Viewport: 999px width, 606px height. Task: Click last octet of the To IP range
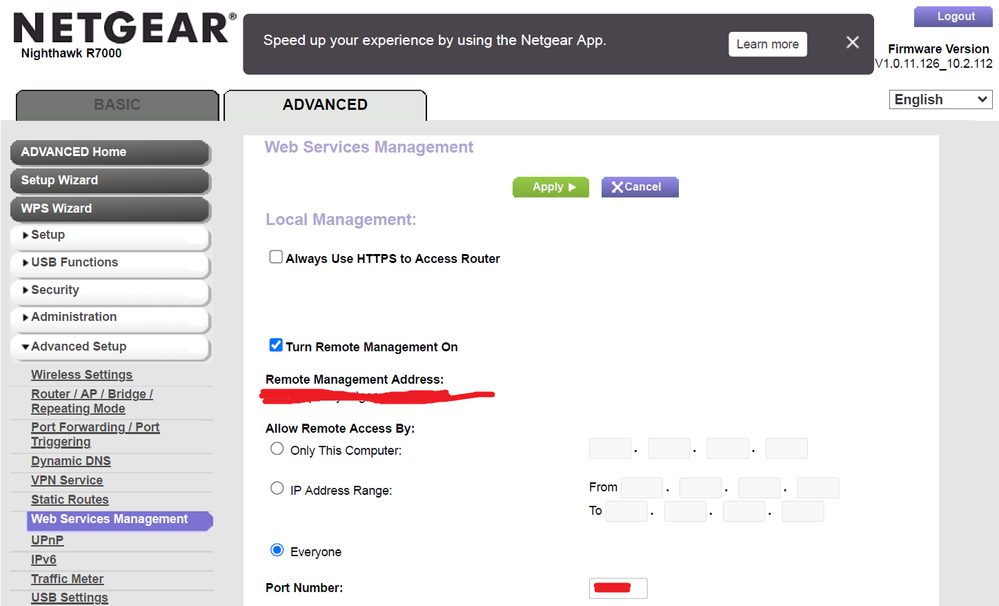(803, 511)
